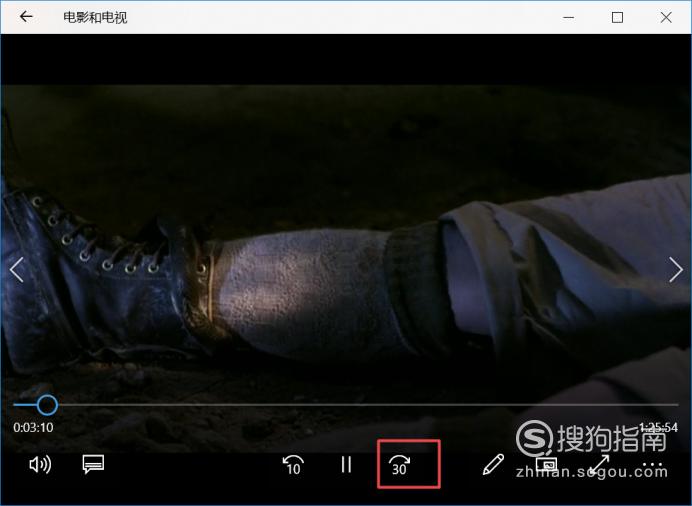Click total duration 1:25:54
The image size is (692, 506).
pyautogui.click(x=658, y=427)
